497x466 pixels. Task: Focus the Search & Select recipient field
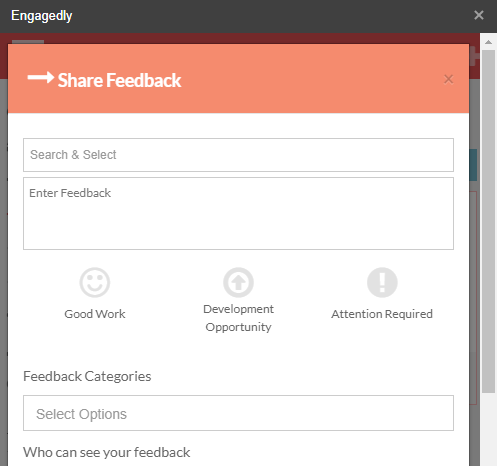click(238, 155)
